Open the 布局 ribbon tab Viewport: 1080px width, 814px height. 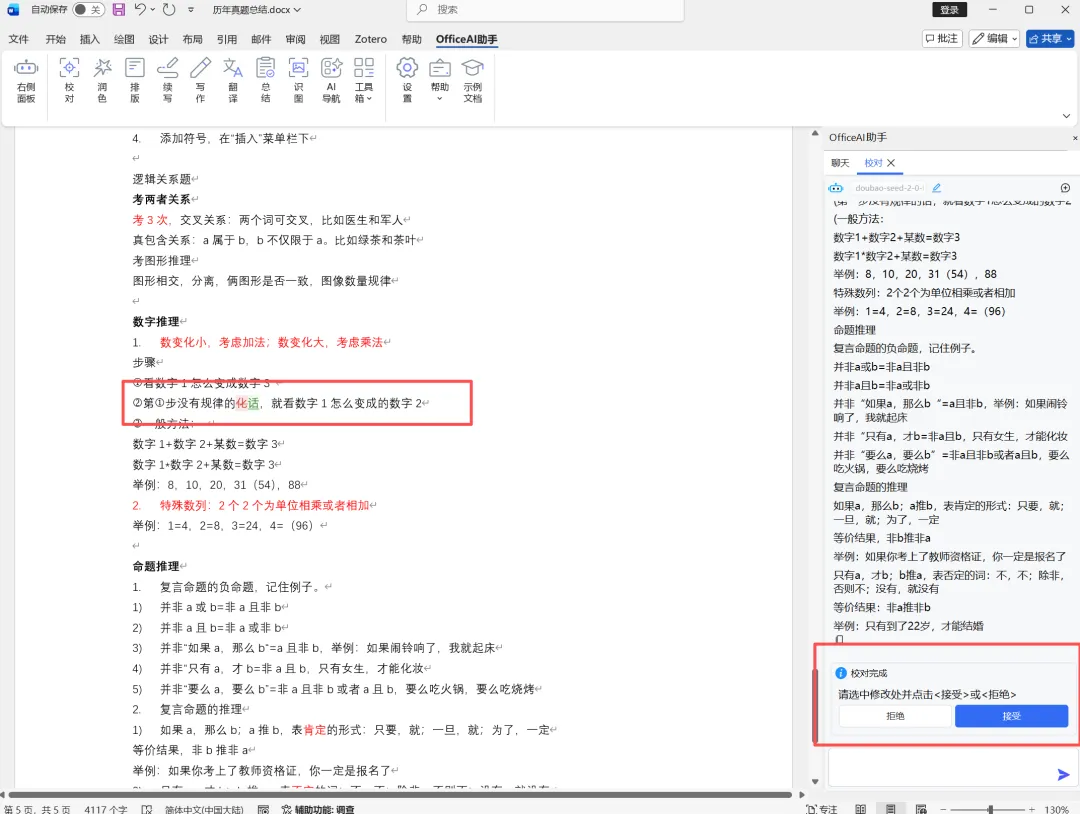[192, 39]
